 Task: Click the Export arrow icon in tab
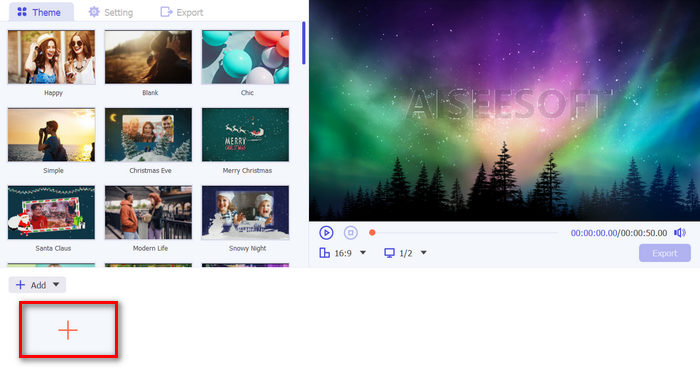point(166,12)
